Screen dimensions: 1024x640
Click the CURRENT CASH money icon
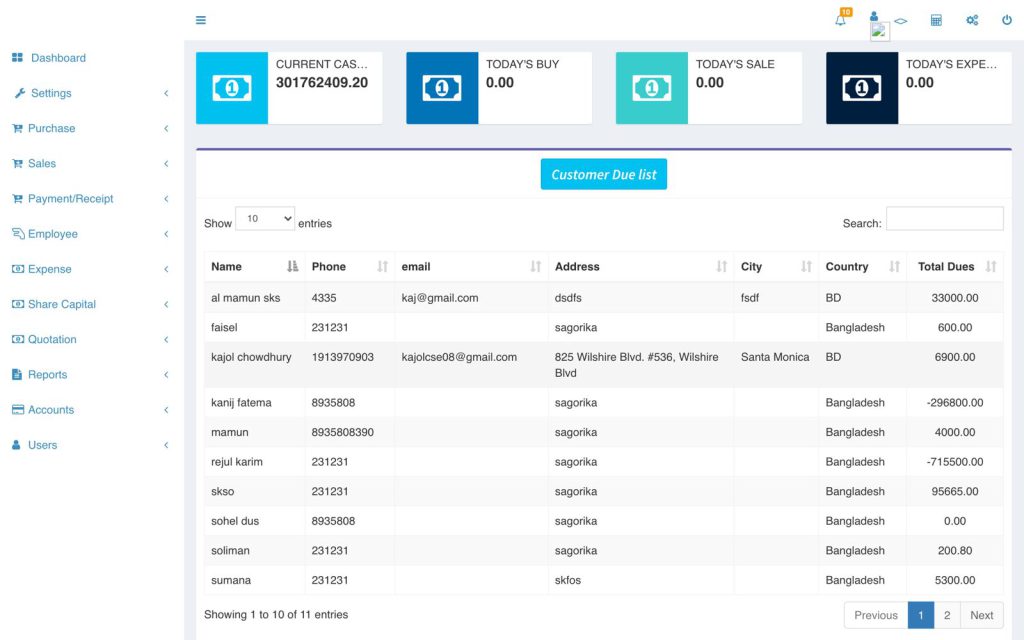[231, 87]
